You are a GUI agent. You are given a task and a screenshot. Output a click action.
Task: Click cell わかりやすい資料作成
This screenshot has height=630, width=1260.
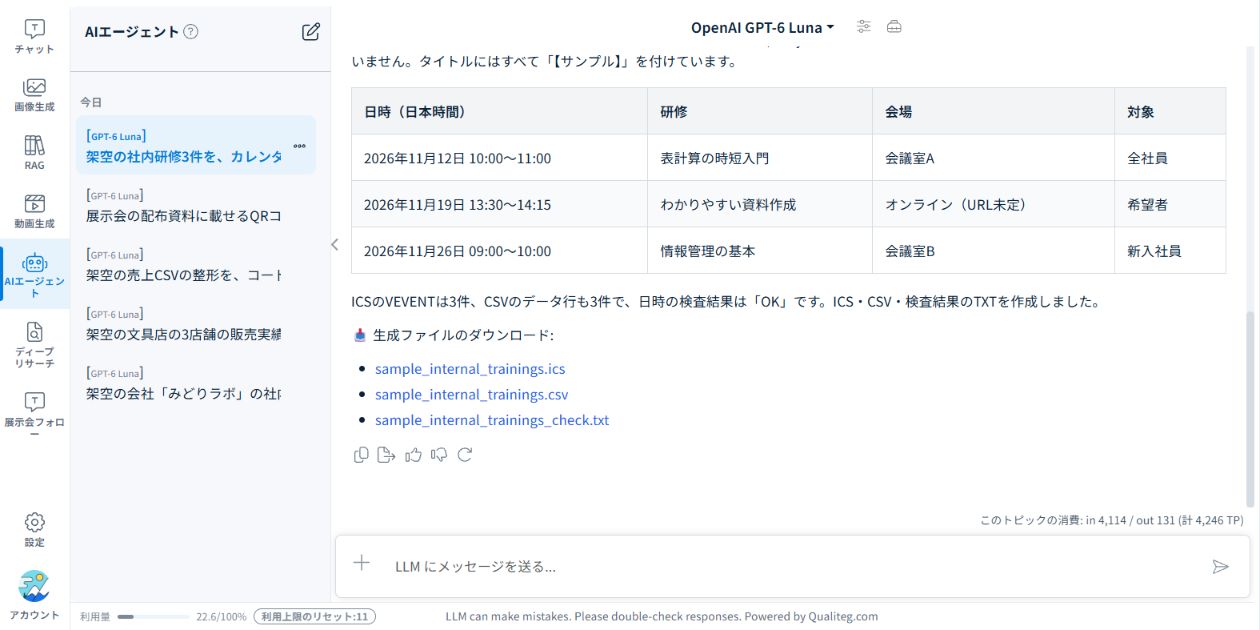point(760,204)
